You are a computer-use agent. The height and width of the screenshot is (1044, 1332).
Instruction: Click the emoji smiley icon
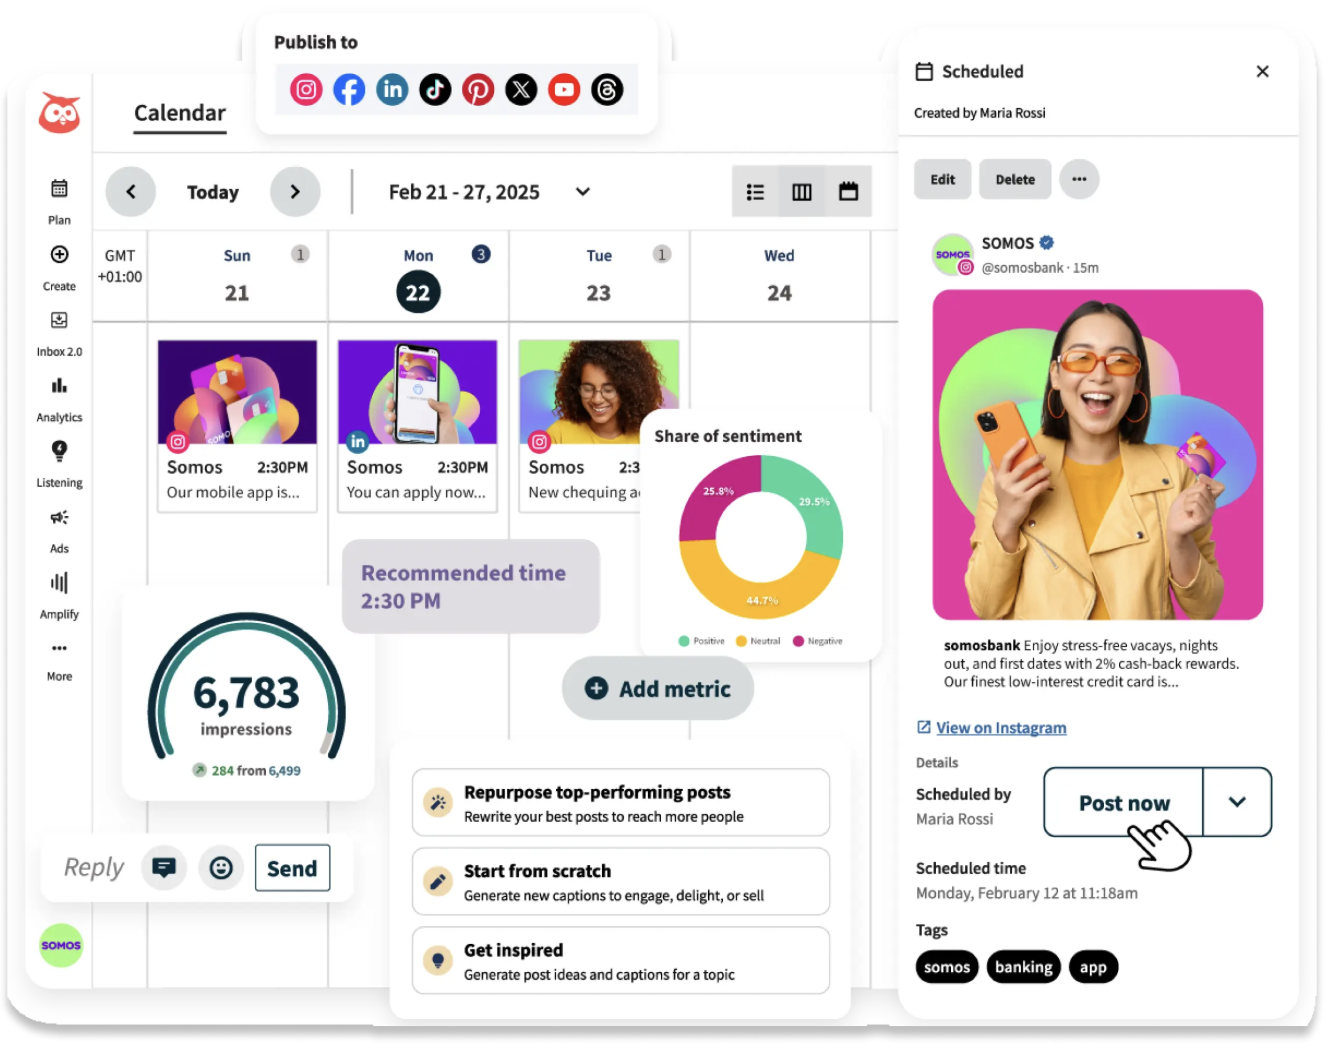tap(221, 868)
